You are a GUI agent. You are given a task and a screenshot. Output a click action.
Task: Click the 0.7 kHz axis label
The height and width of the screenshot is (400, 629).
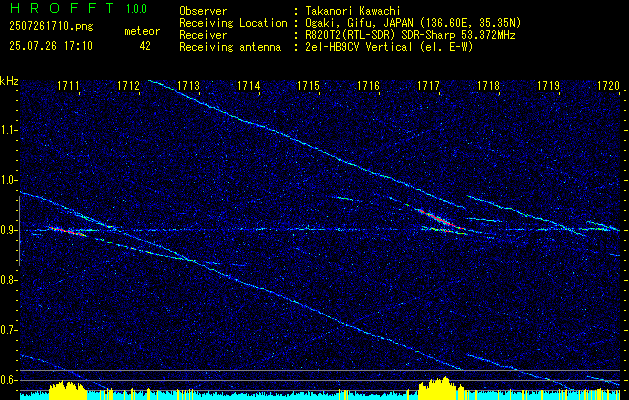pyautogui.click(x=9, y=330)
